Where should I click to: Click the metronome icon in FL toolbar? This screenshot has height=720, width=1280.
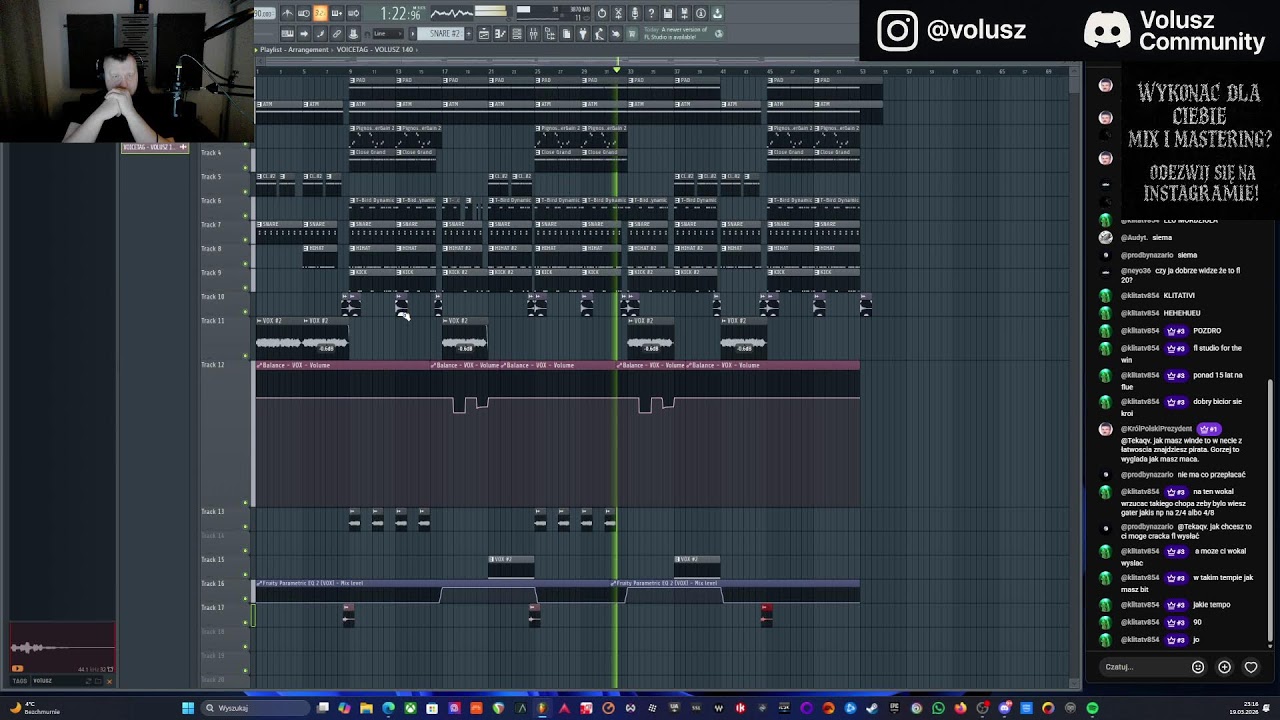coord(287,13)
